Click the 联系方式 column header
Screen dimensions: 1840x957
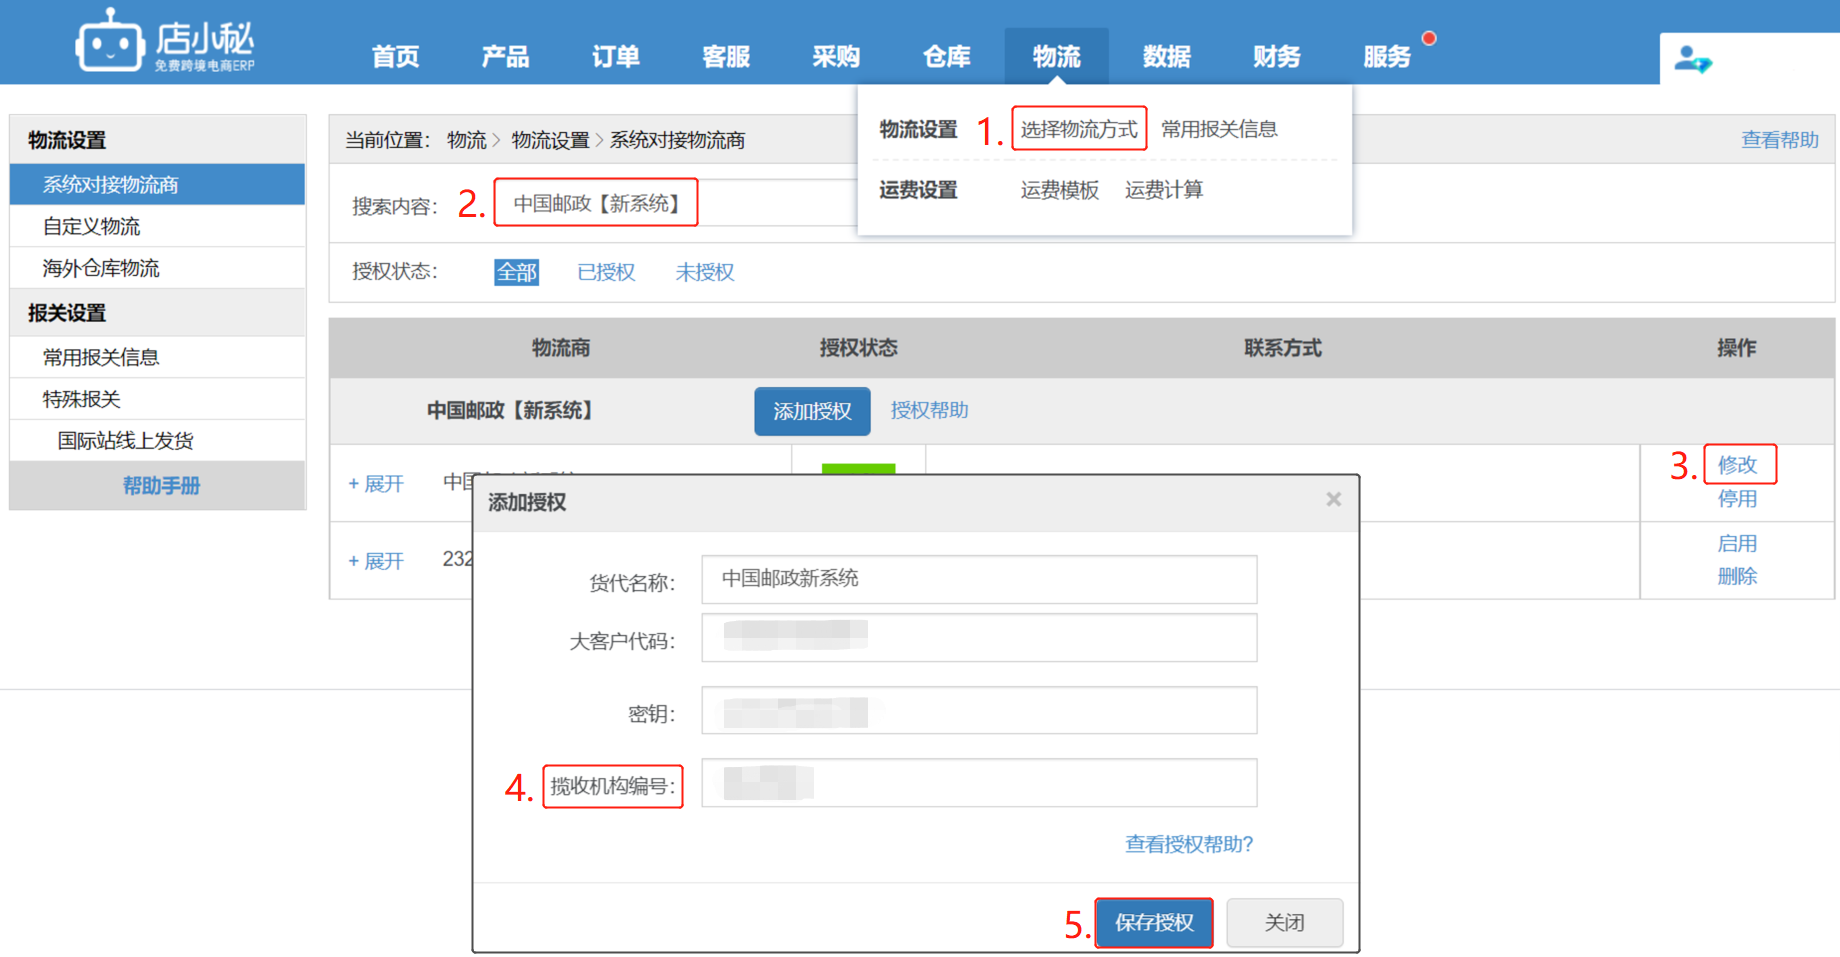[x=1283, y=348]
